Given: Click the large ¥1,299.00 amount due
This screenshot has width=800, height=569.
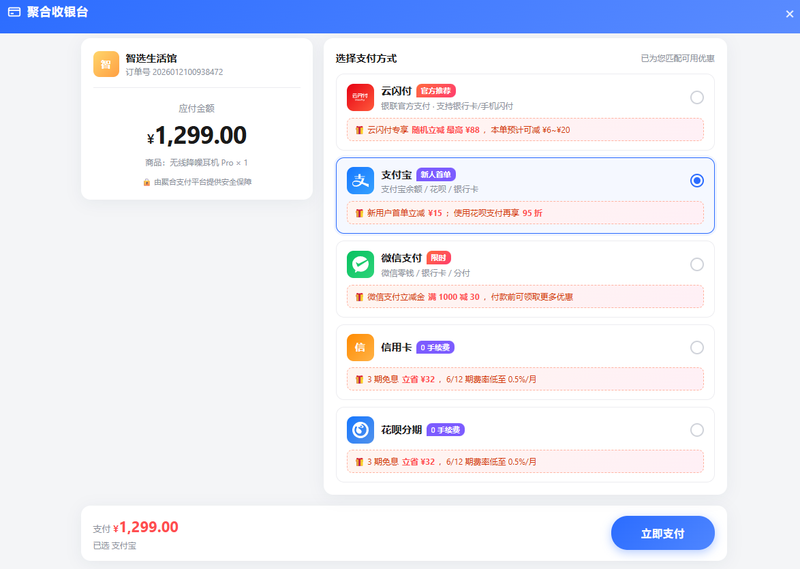Looking at the screenshot, I should (x=197, y=135).
